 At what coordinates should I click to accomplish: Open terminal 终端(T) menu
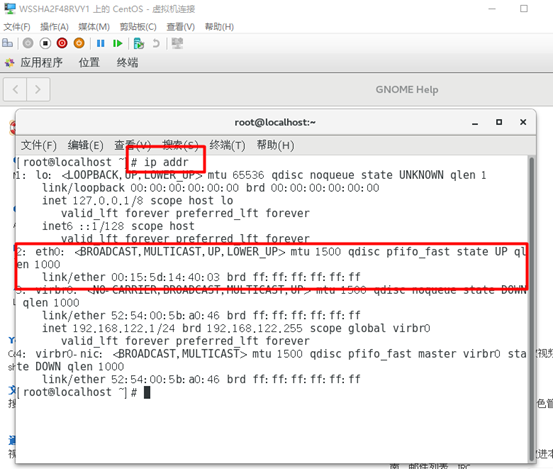(227, 145)
